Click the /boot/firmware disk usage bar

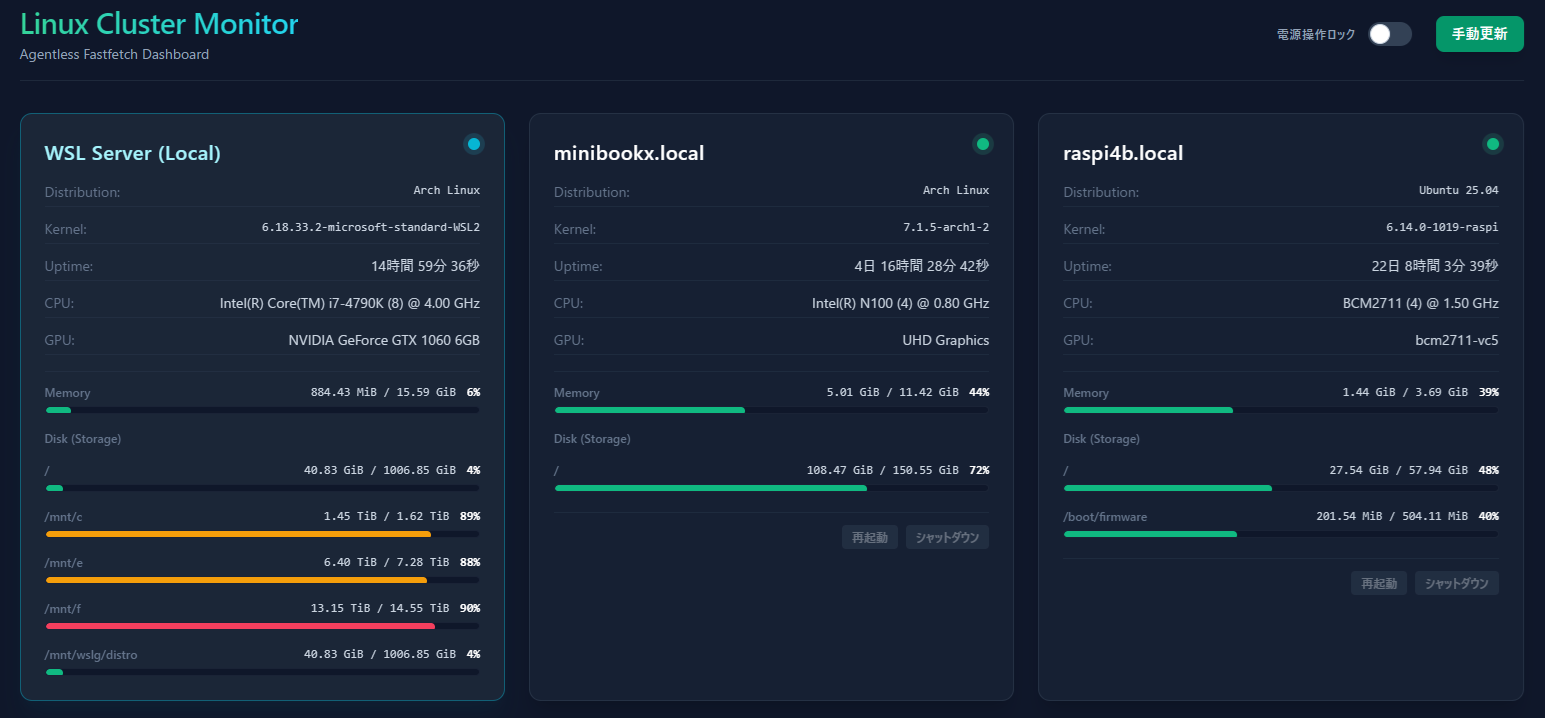pos(1281,534)
